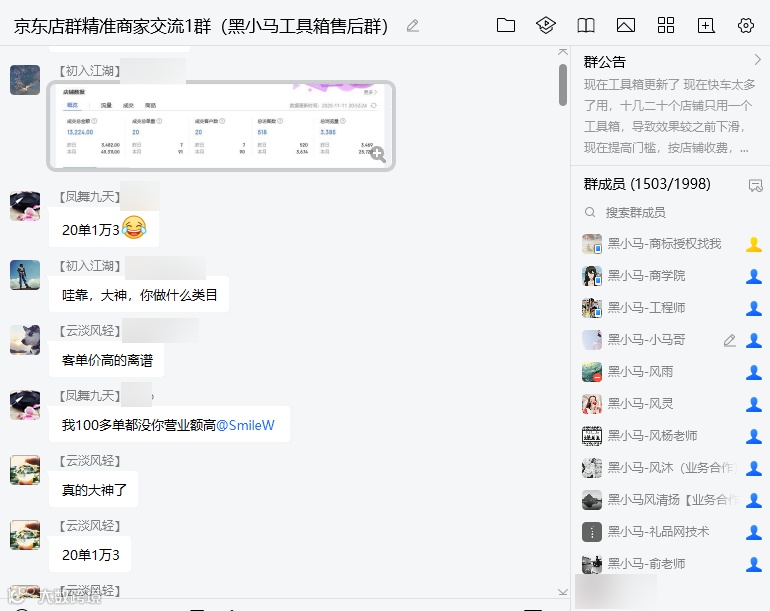Click the magnifier icon in member search

pyautogui.click(x=590, y=212)
